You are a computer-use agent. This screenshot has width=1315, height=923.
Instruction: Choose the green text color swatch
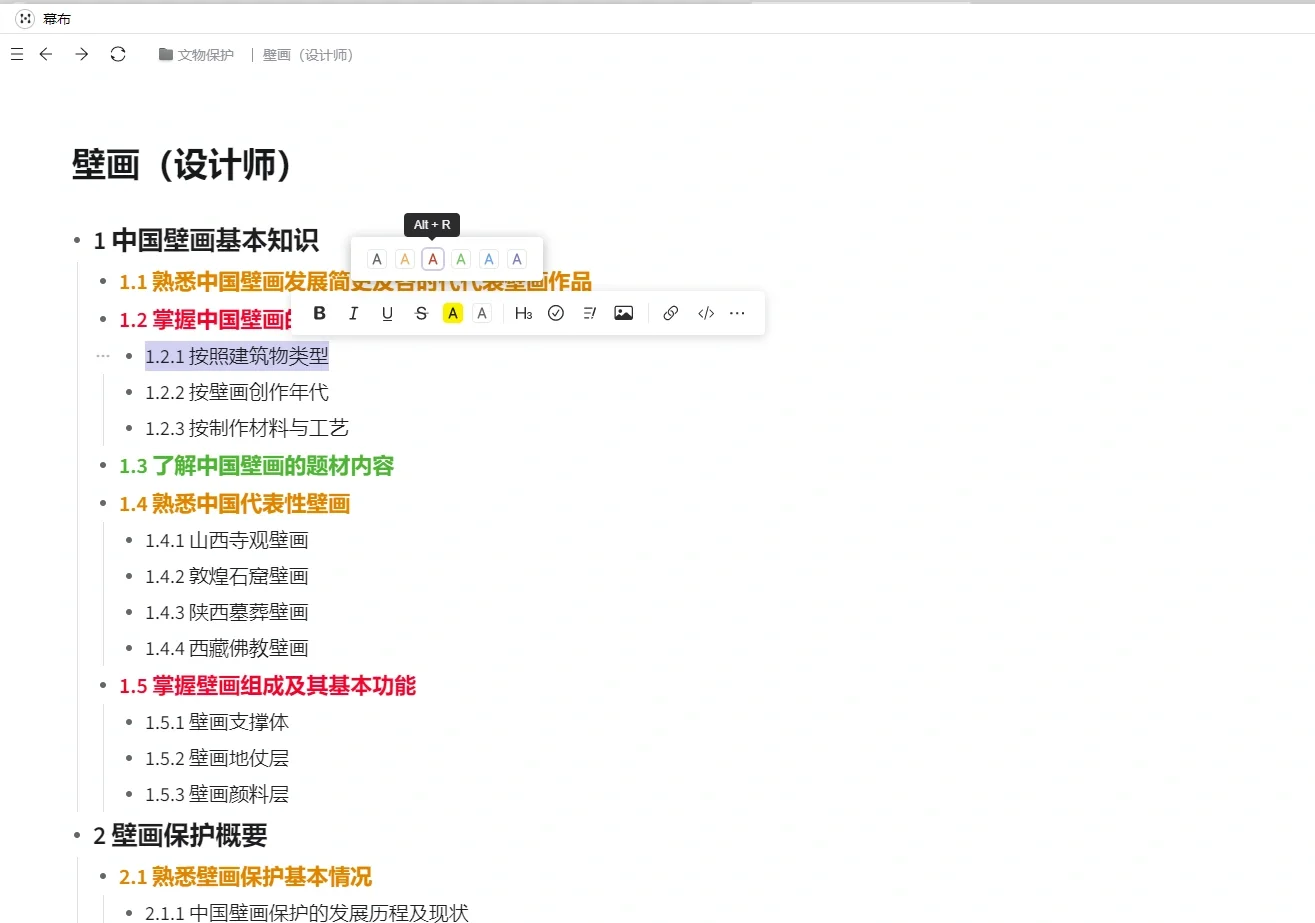[x=460, y=258]
